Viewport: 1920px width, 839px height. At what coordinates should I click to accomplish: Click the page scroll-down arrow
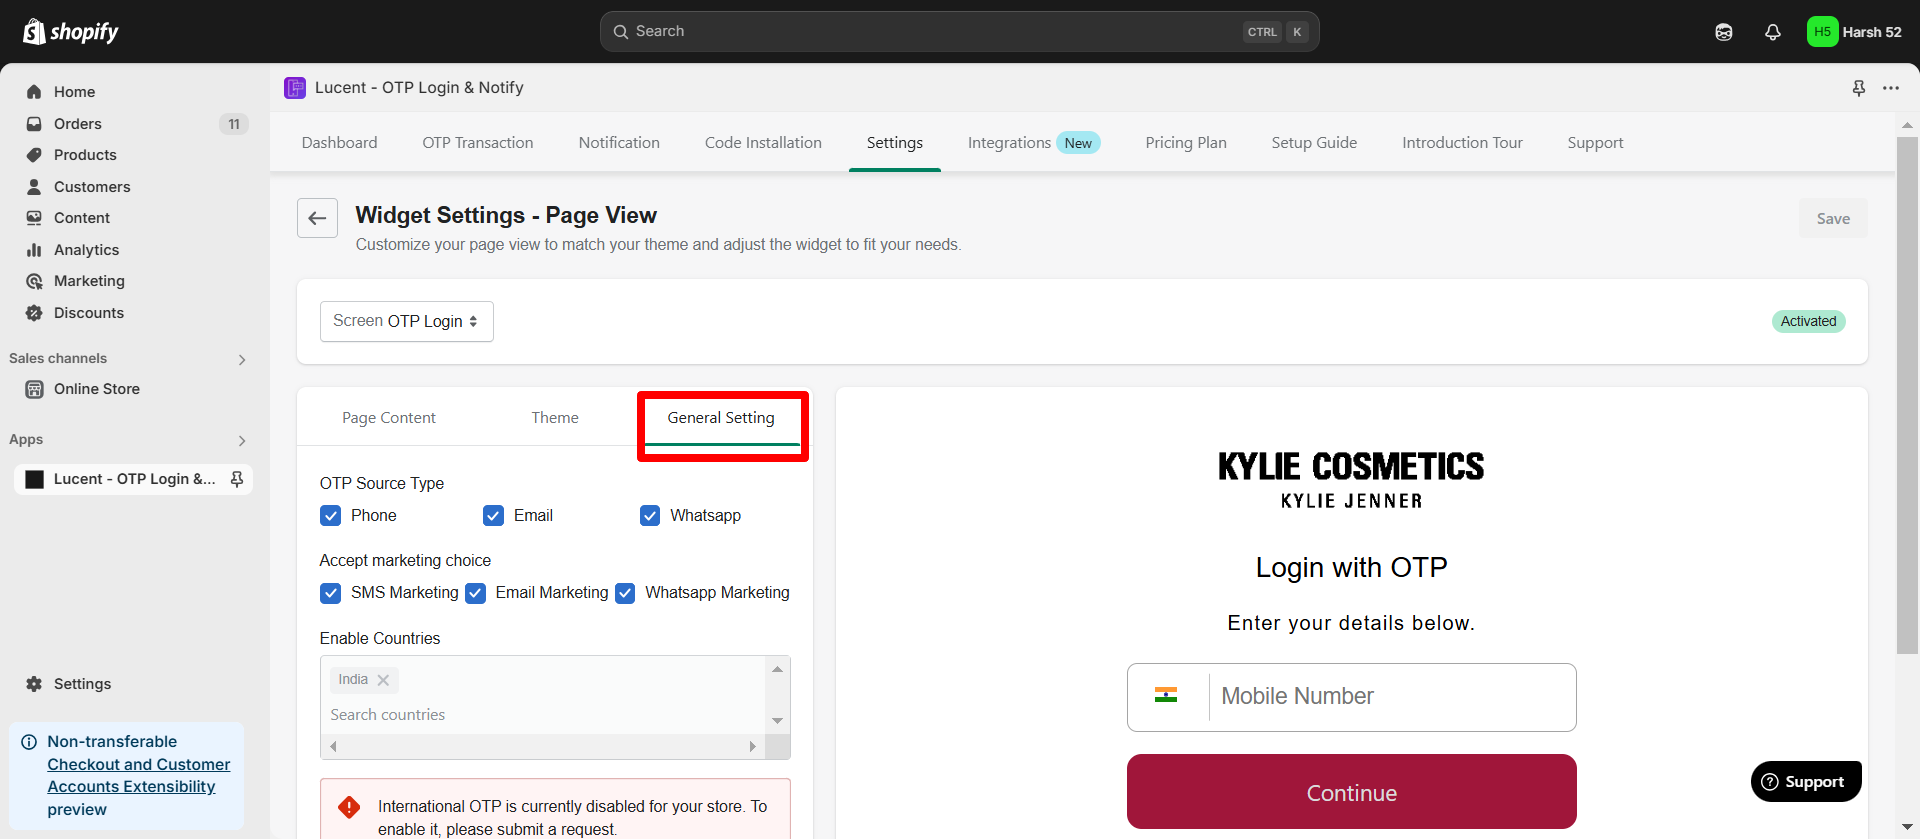1907,828
